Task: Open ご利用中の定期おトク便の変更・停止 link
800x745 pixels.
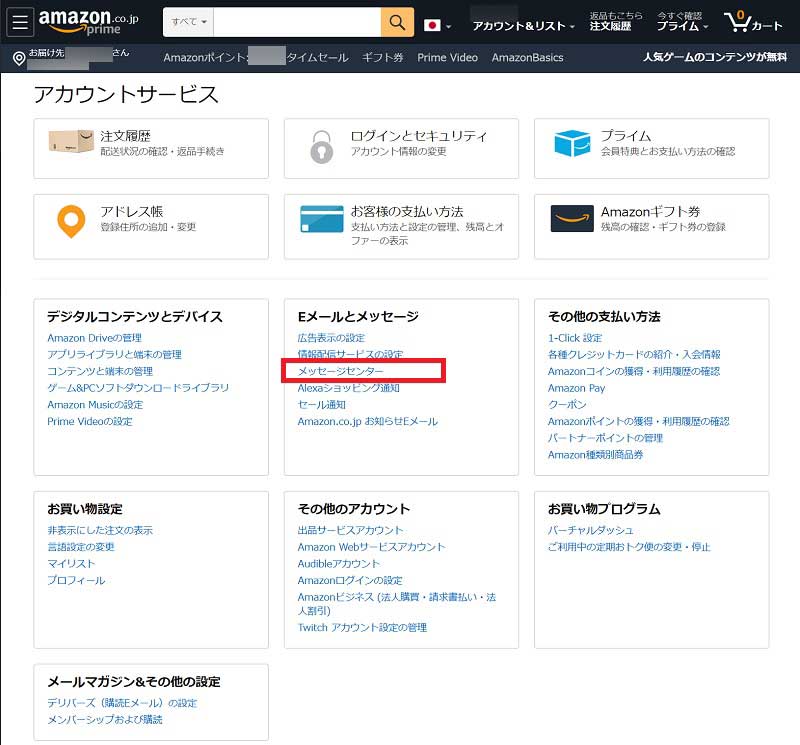Action: point(629,547)
